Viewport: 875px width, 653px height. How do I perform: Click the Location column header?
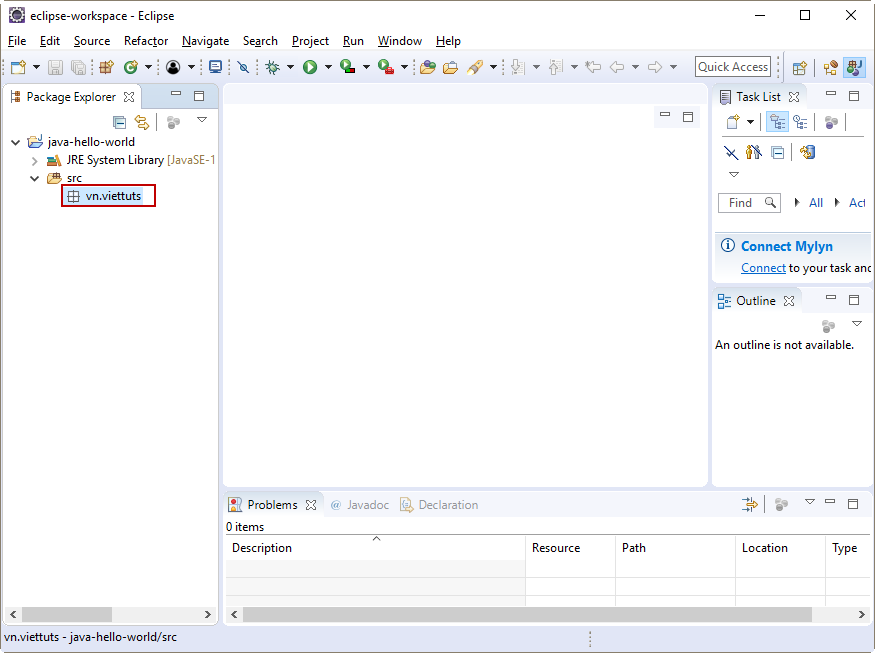pyautogui.click(x=780, y=548)
